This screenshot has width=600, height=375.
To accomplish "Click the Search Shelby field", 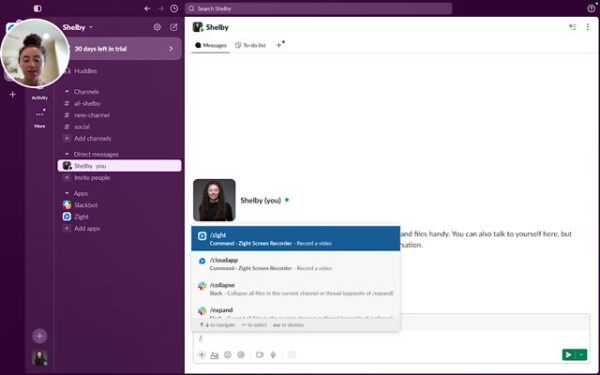I will (x=318, y=8).
